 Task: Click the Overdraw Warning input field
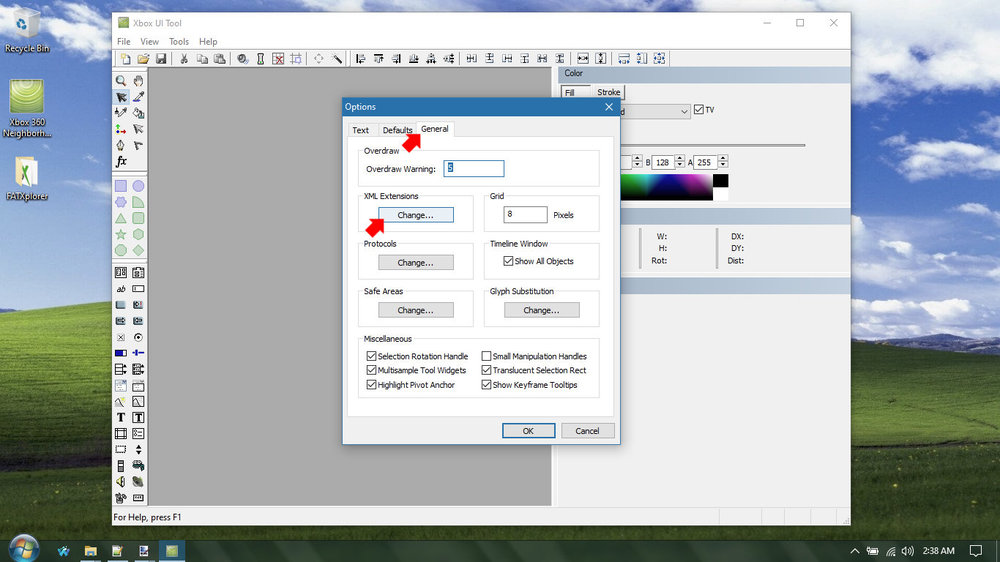tap(474, 168)
